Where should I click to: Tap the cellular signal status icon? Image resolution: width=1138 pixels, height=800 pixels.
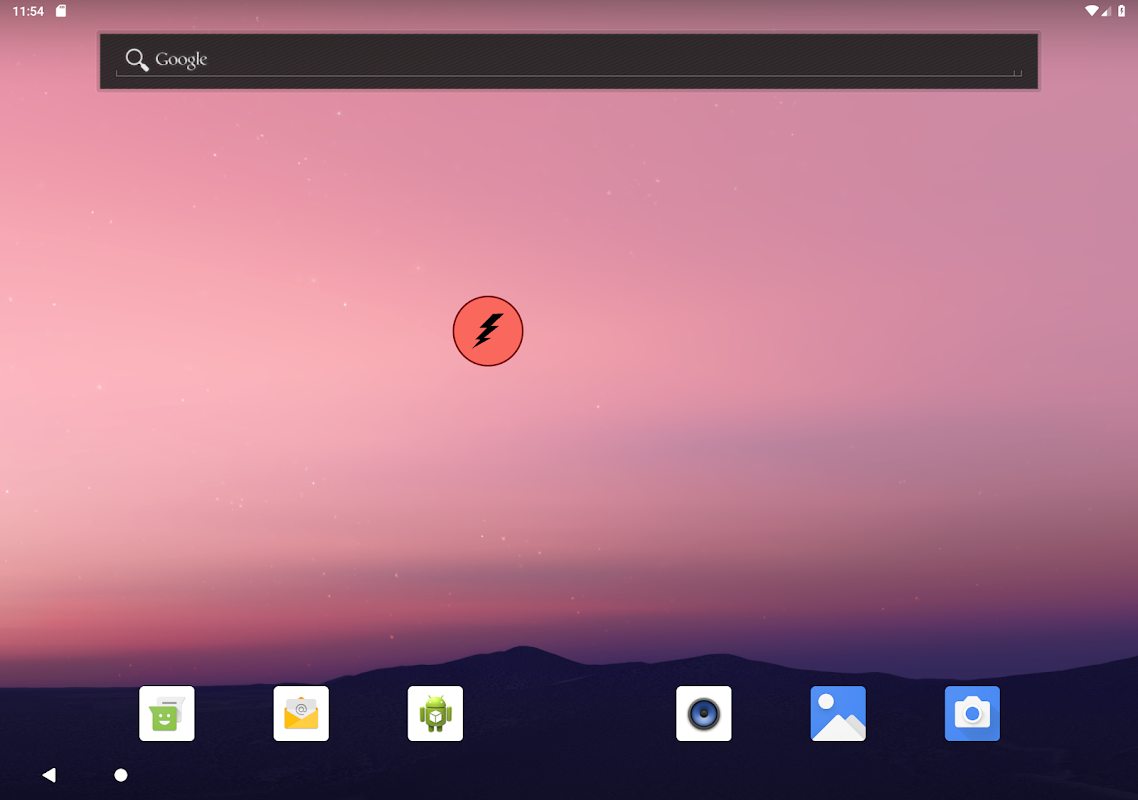1106,11
